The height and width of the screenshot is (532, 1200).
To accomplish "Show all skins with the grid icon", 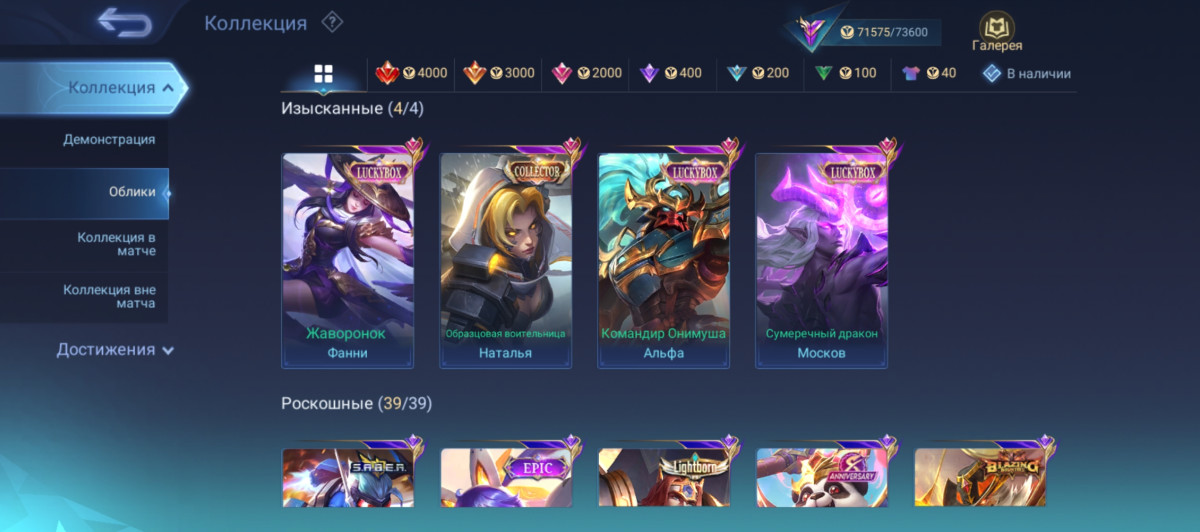I will coord(323,73).
